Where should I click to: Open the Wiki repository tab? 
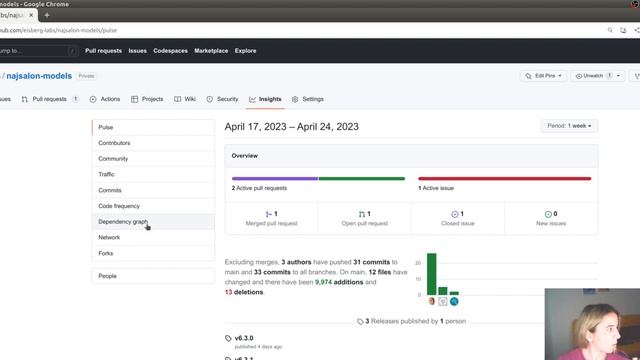click(185, 99)
